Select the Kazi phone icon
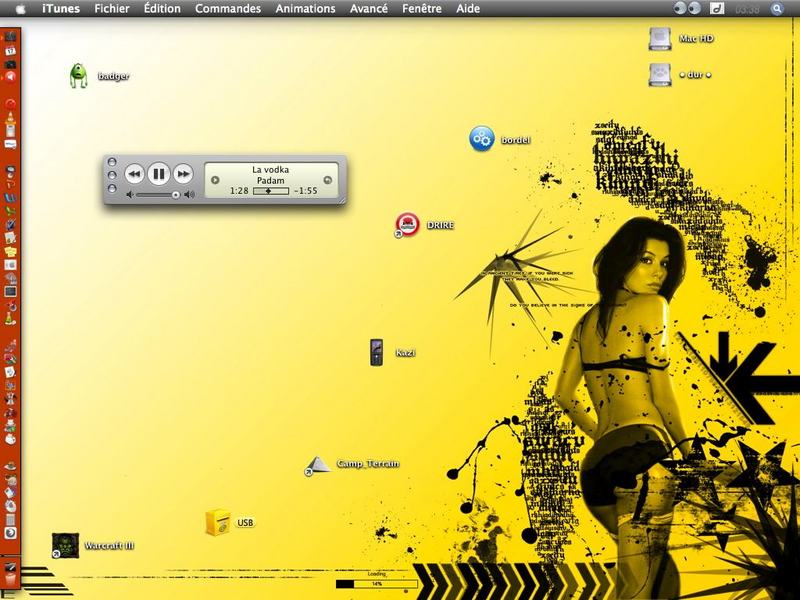The image size is (800, 600). (377, 352)
